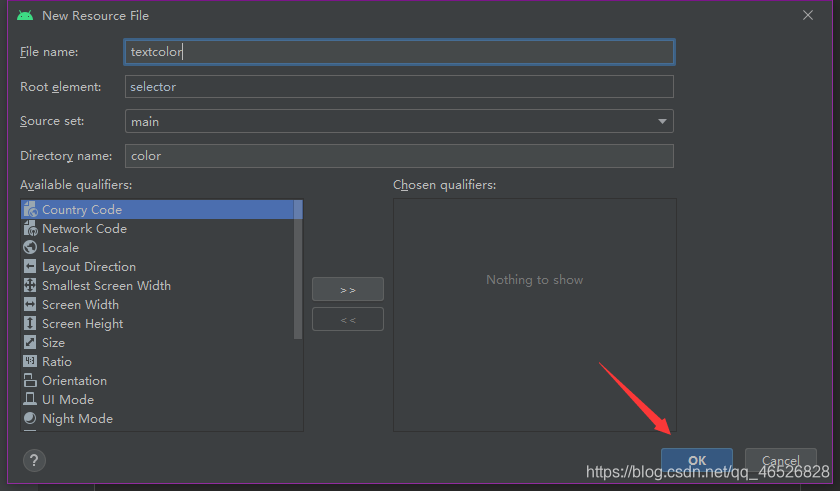Pick the Layout Direction qualifier
The image size is (840, 491).
pyautogui.click(x=158, y=267)
